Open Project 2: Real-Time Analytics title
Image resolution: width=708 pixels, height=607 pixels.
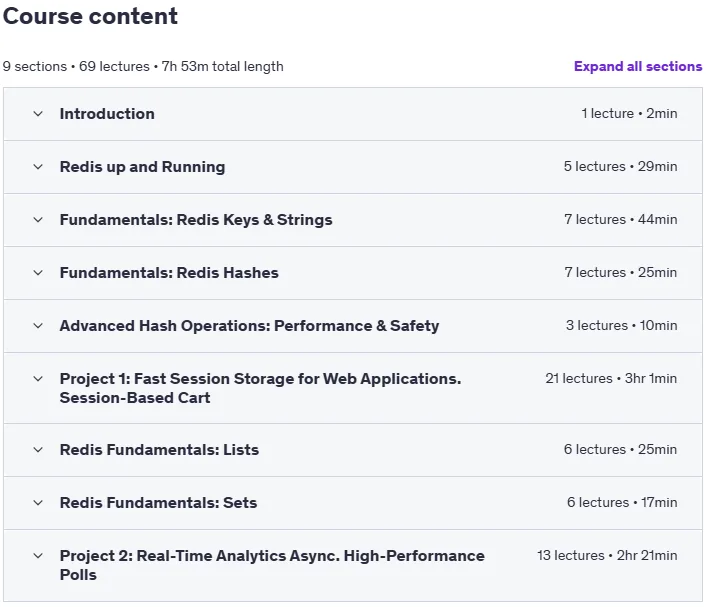pos(272,565)
